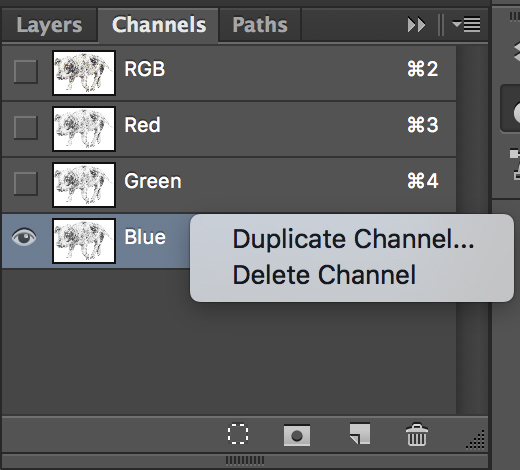Select the Channels tab
This screenshot has height=470, width=520.
pos(159,25)
